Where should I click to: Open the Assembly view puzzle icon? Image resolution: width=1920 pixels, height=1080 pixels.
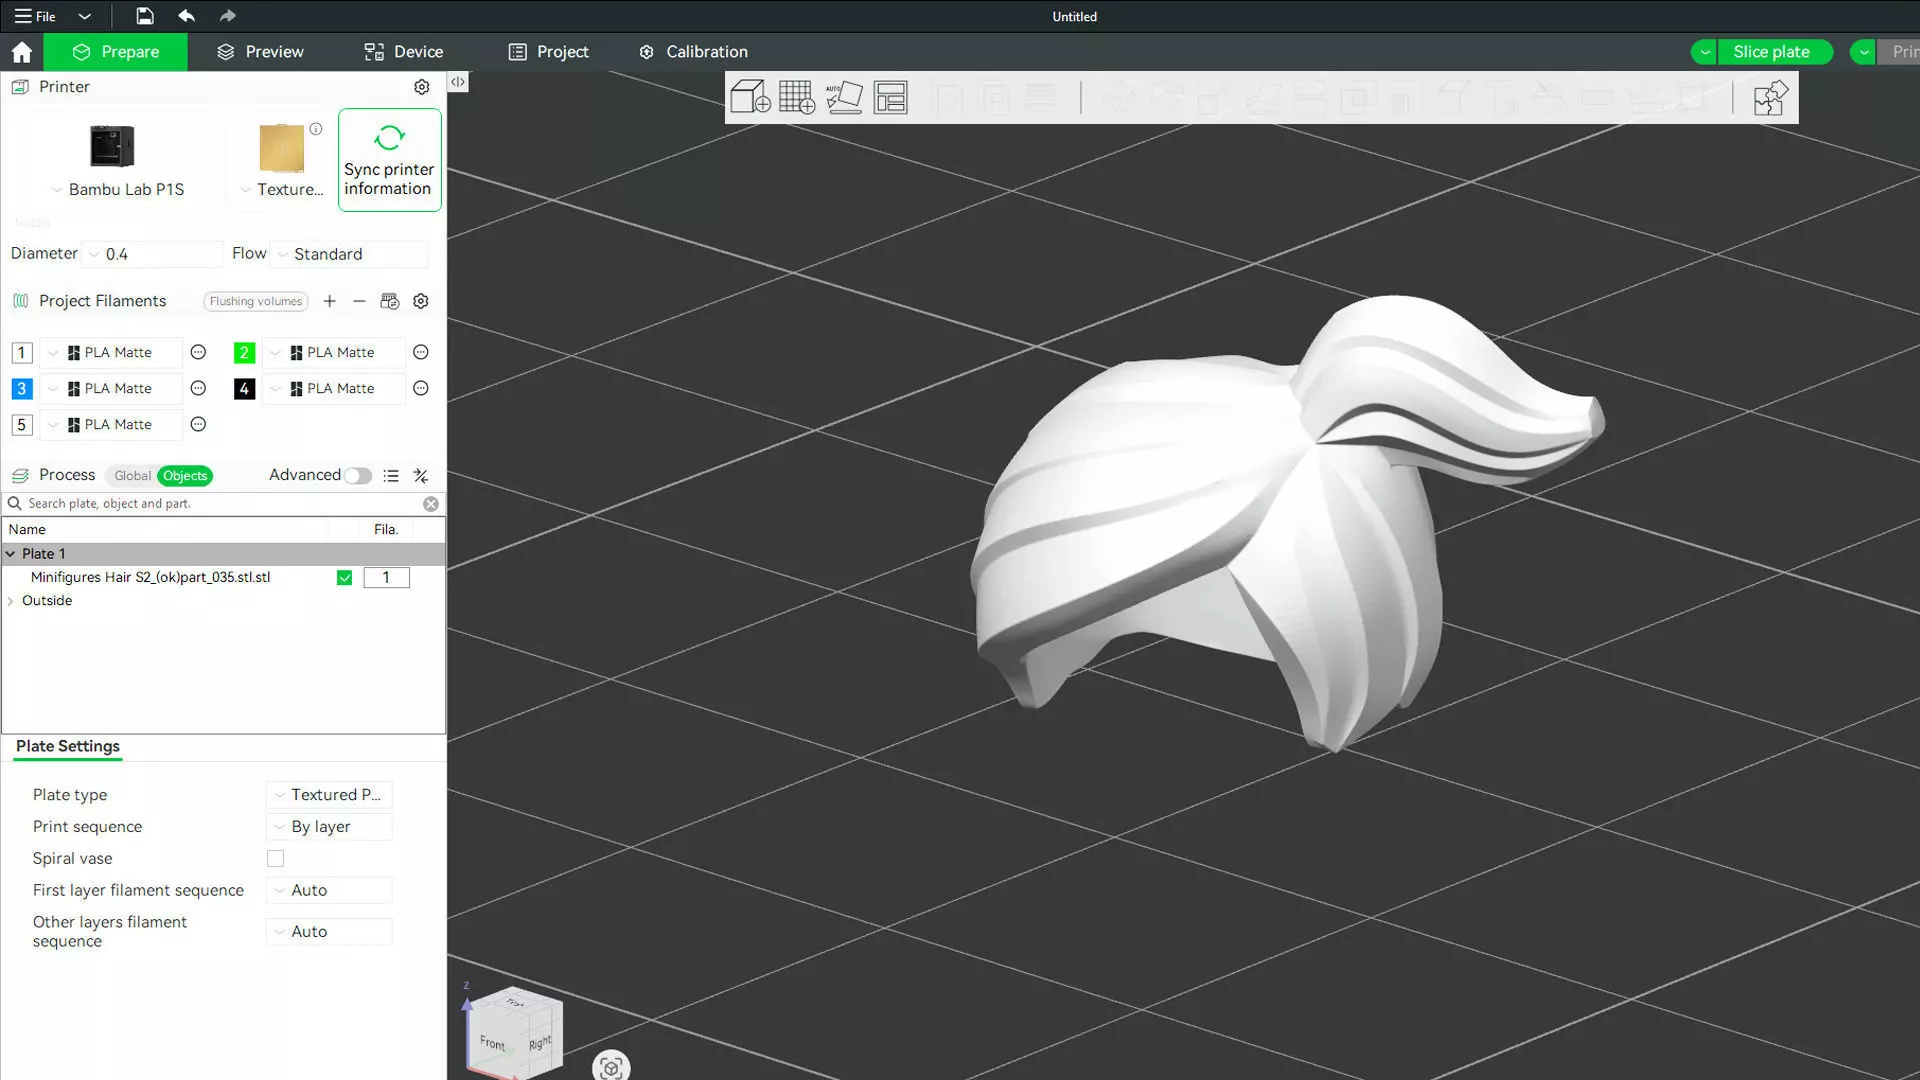1770,98
